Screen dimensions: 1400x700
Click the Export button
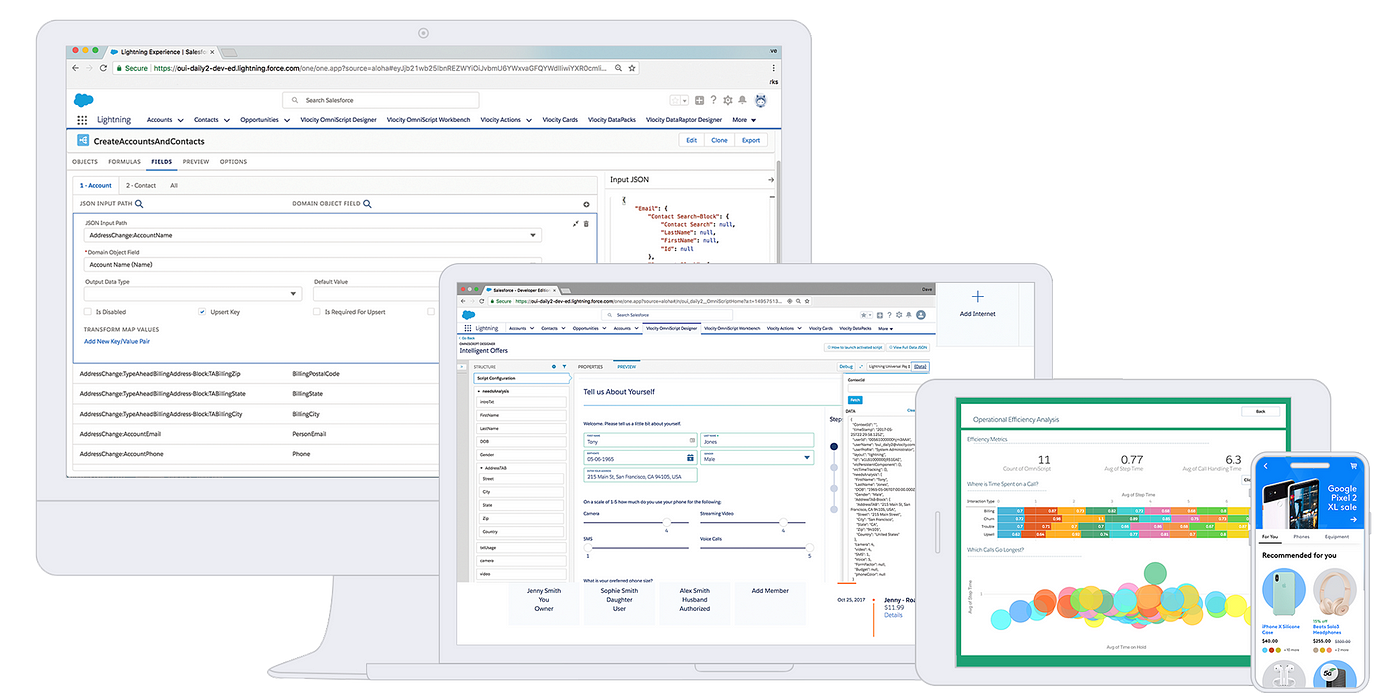751,140
